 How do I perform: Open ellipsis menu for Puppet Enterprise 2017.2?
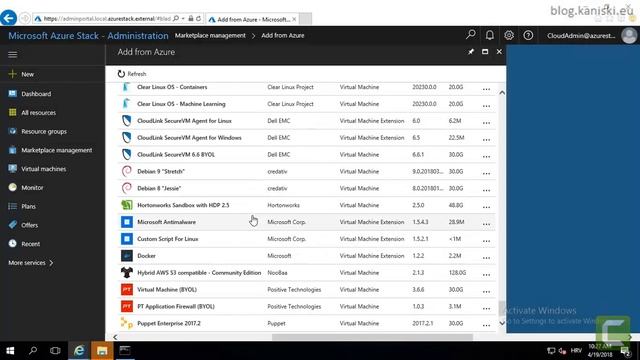[486, 325]
